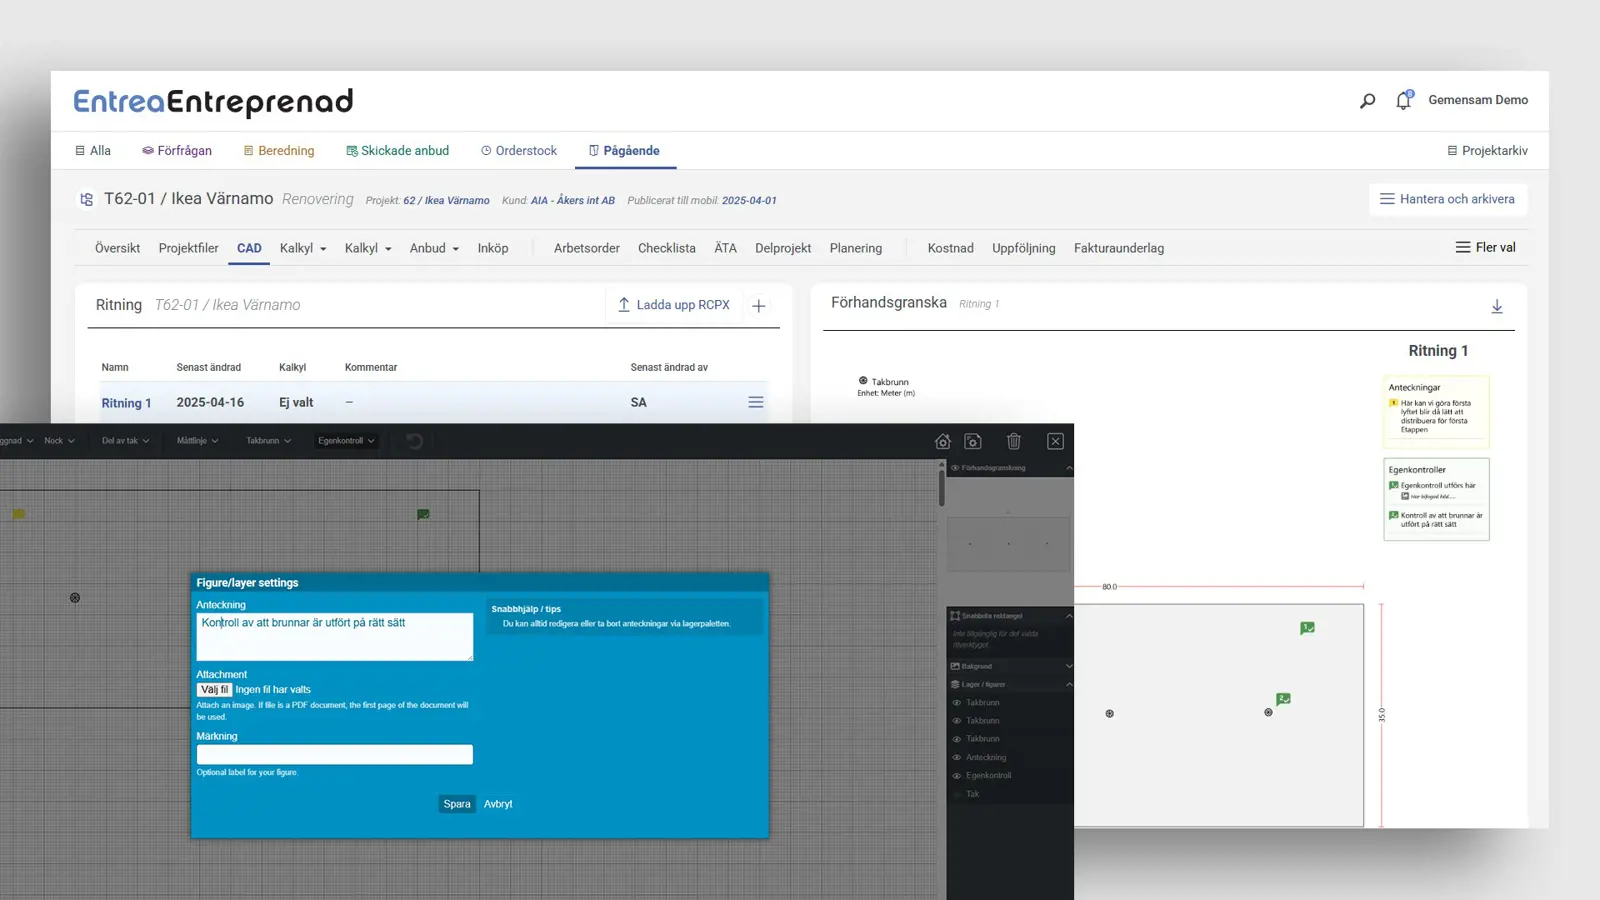Open the Ritning 1 row hamburger menu
The image size is (1600, 900).
[756, 402]
